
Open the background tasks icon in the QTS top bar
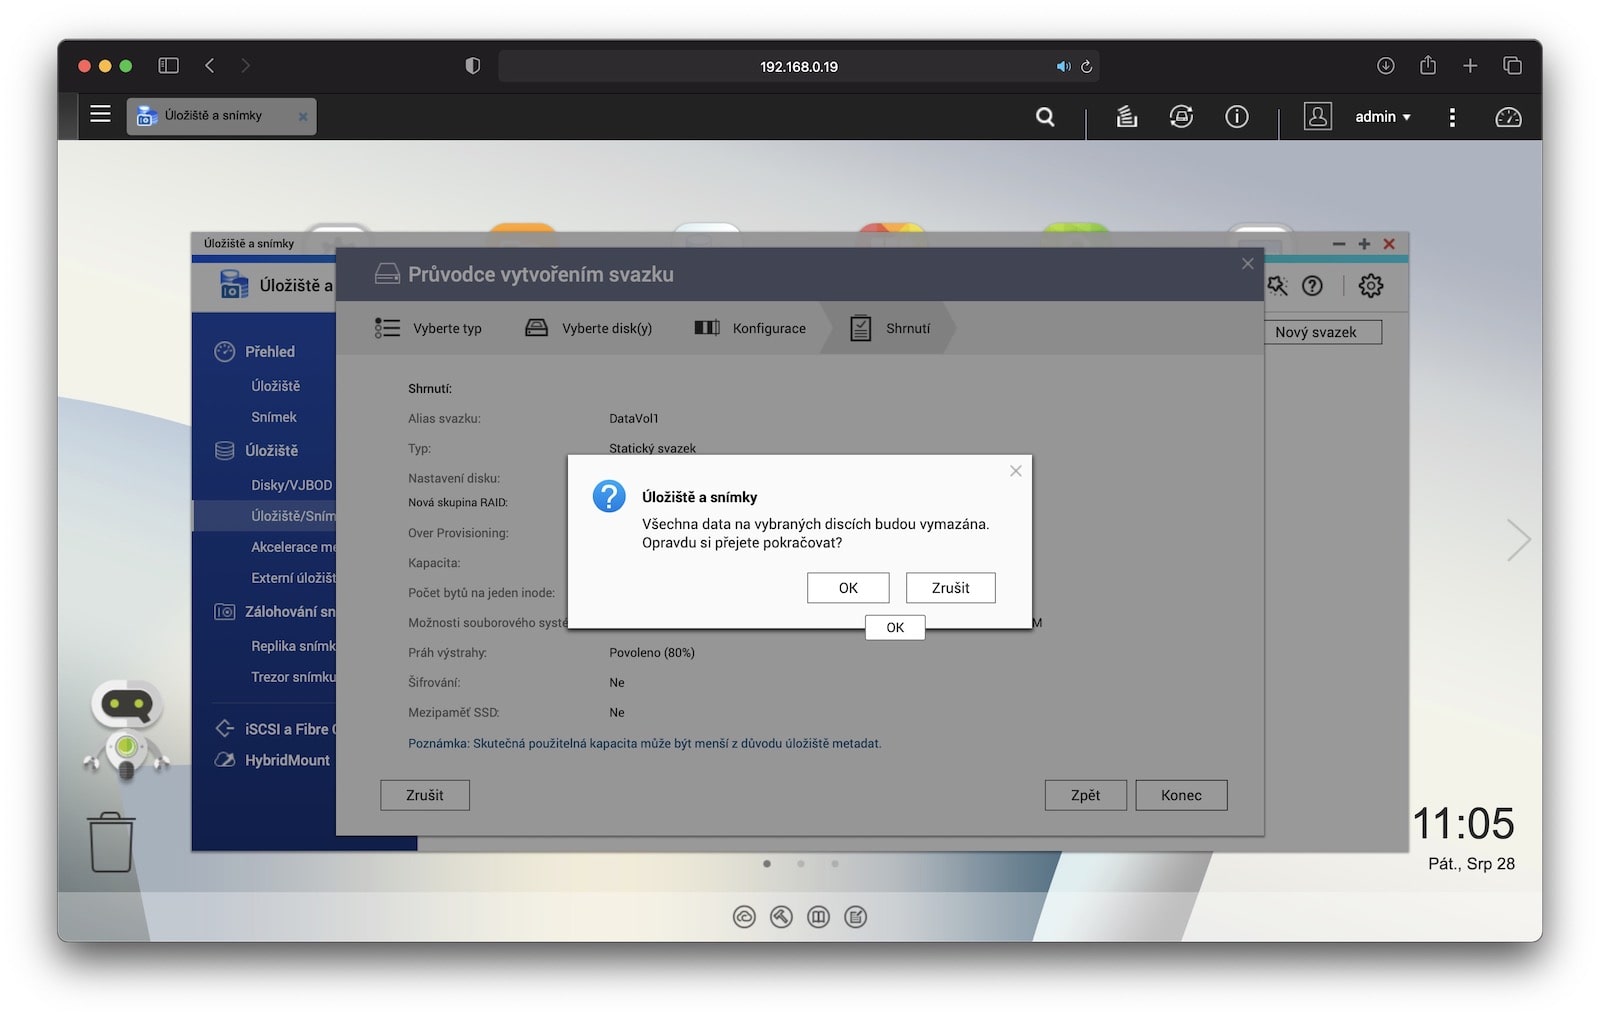[1127, 117]
